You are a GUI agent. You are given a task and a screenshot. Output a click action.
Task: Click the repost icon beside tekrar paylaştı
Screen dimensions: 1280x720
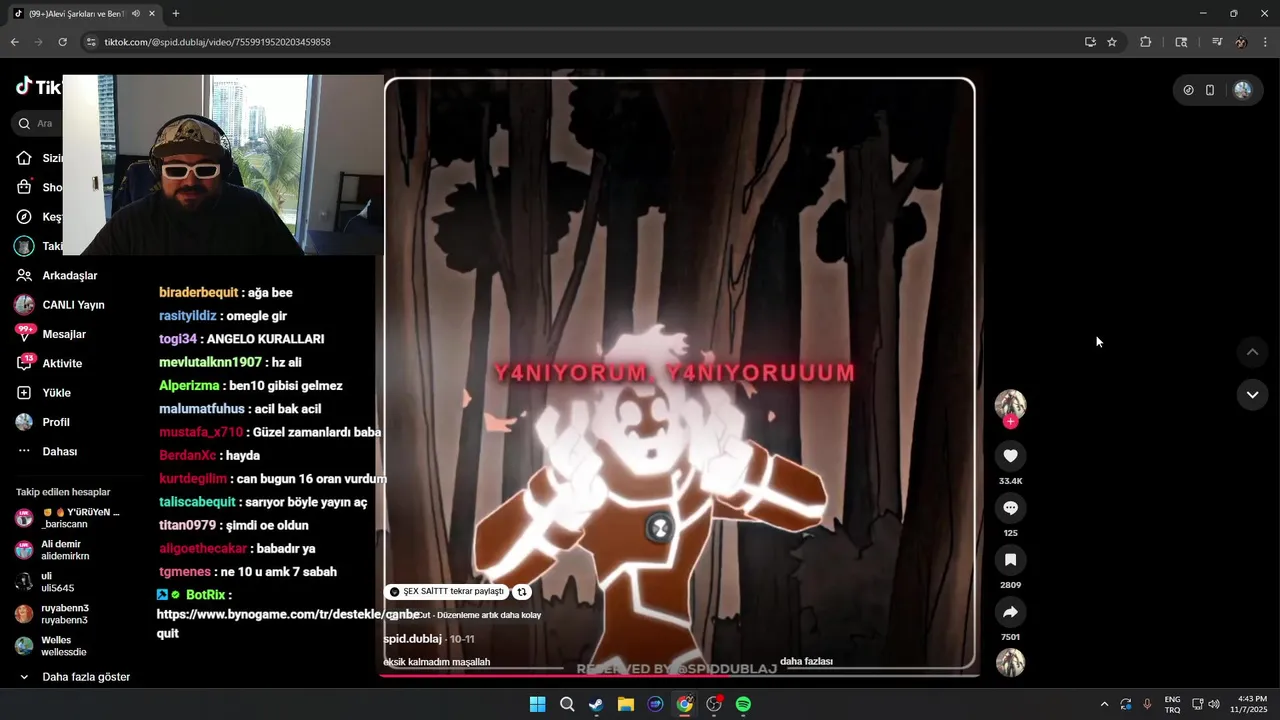coord(521,592)
